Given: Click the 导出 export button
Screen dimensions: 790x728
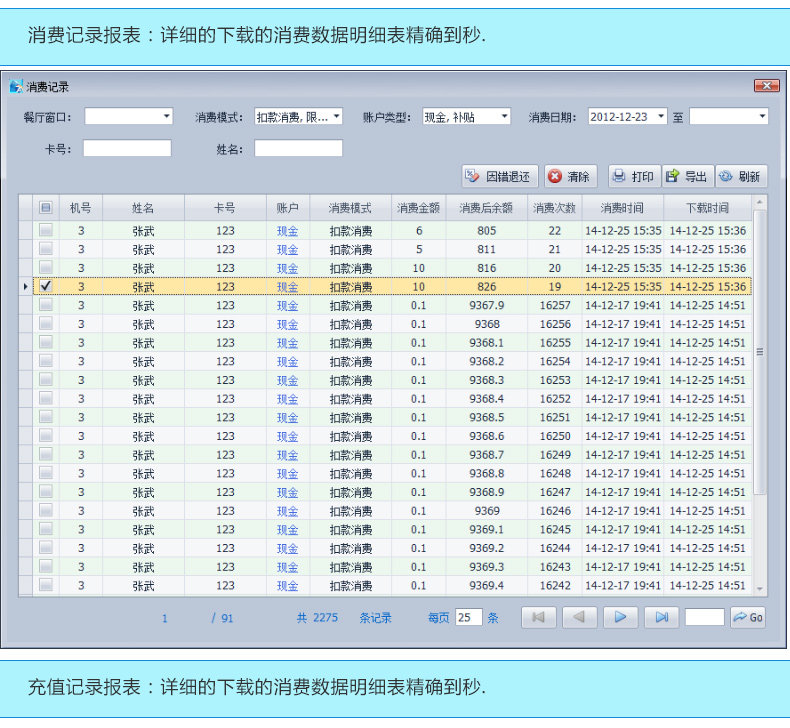Looking at the screenshot, I should [x=688, y=176].
